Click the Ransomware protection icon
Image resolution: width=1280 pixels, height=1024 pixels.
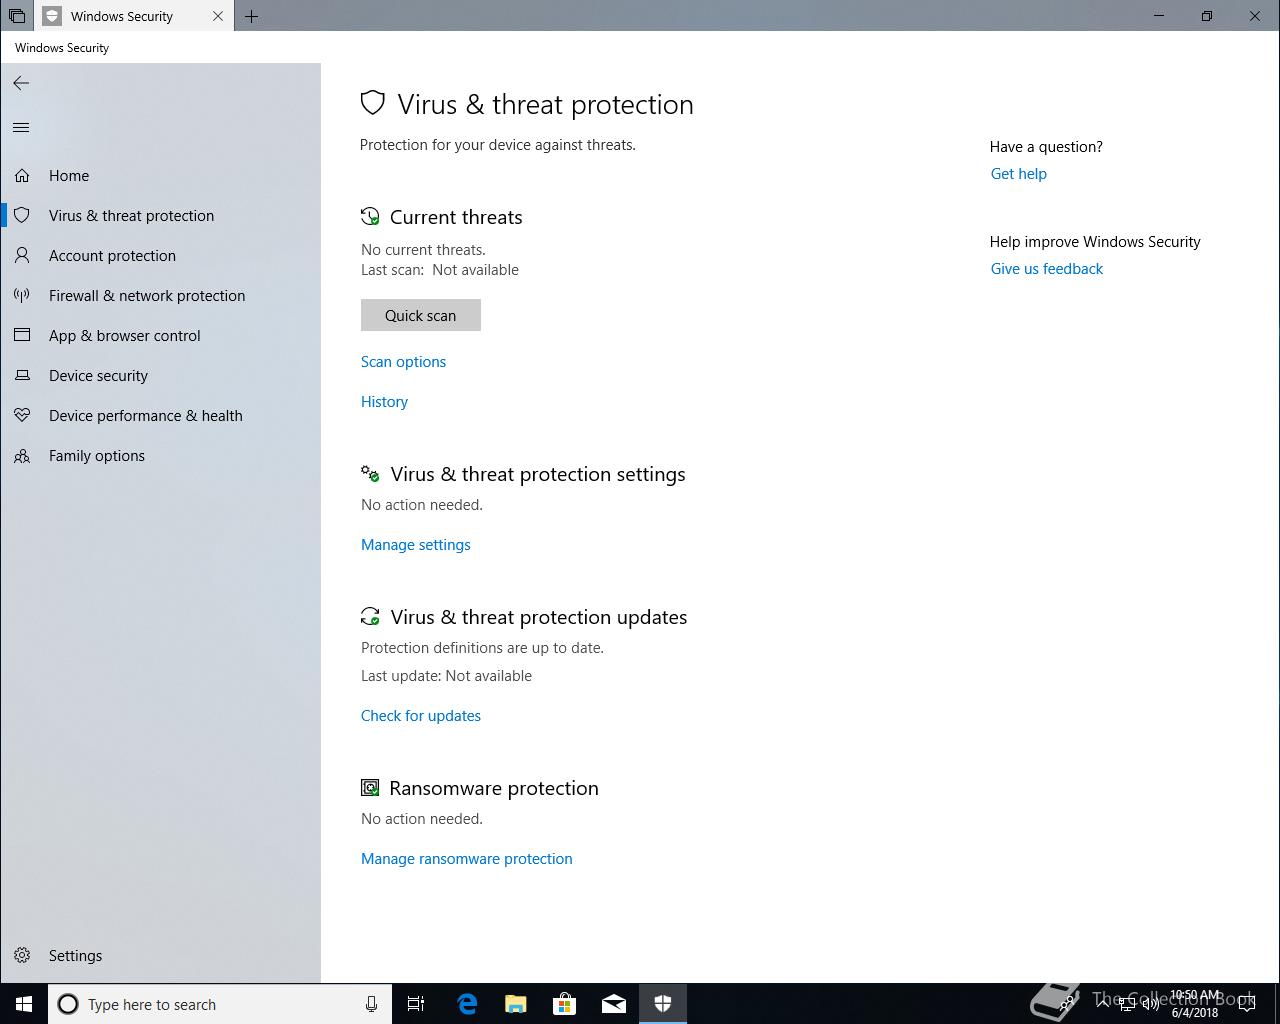tap(370, 787)
